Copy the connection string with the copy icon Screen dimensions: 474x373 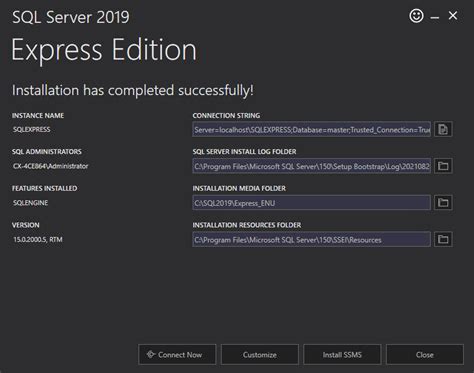point(443,129)
